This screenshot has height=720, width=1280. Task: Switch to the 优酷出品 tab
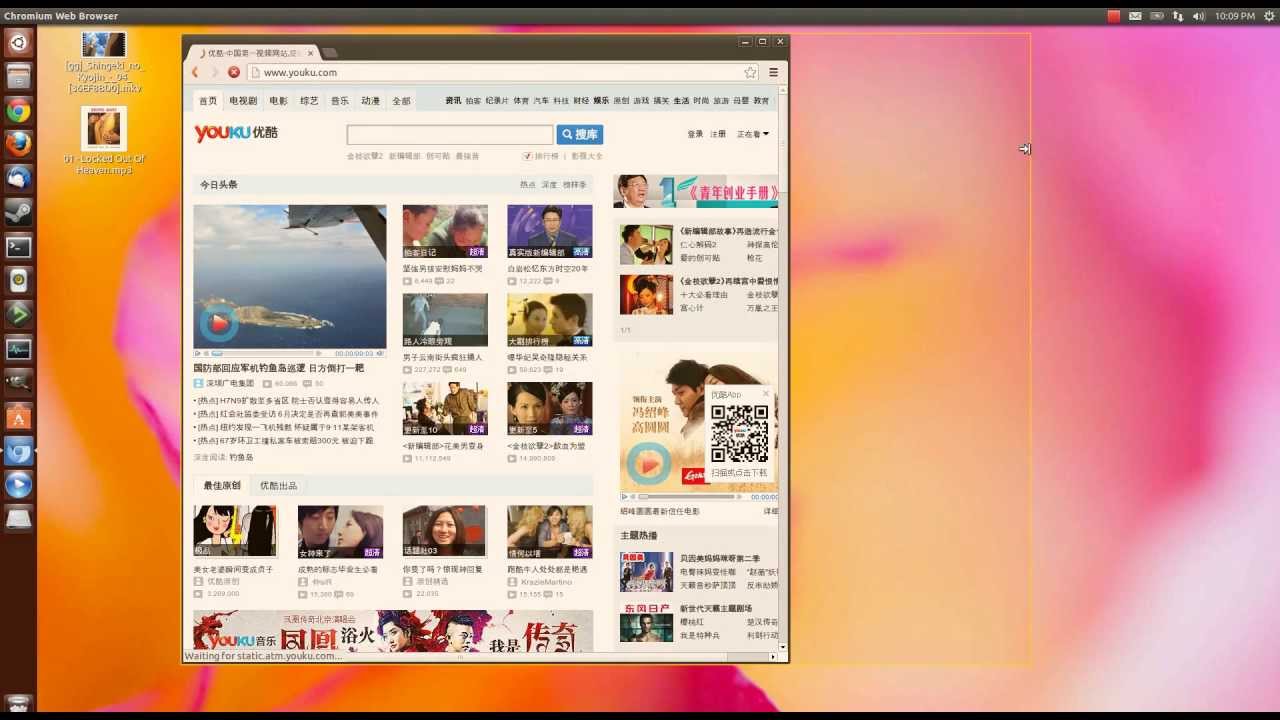pyautogui.click(x=278, y=486)
